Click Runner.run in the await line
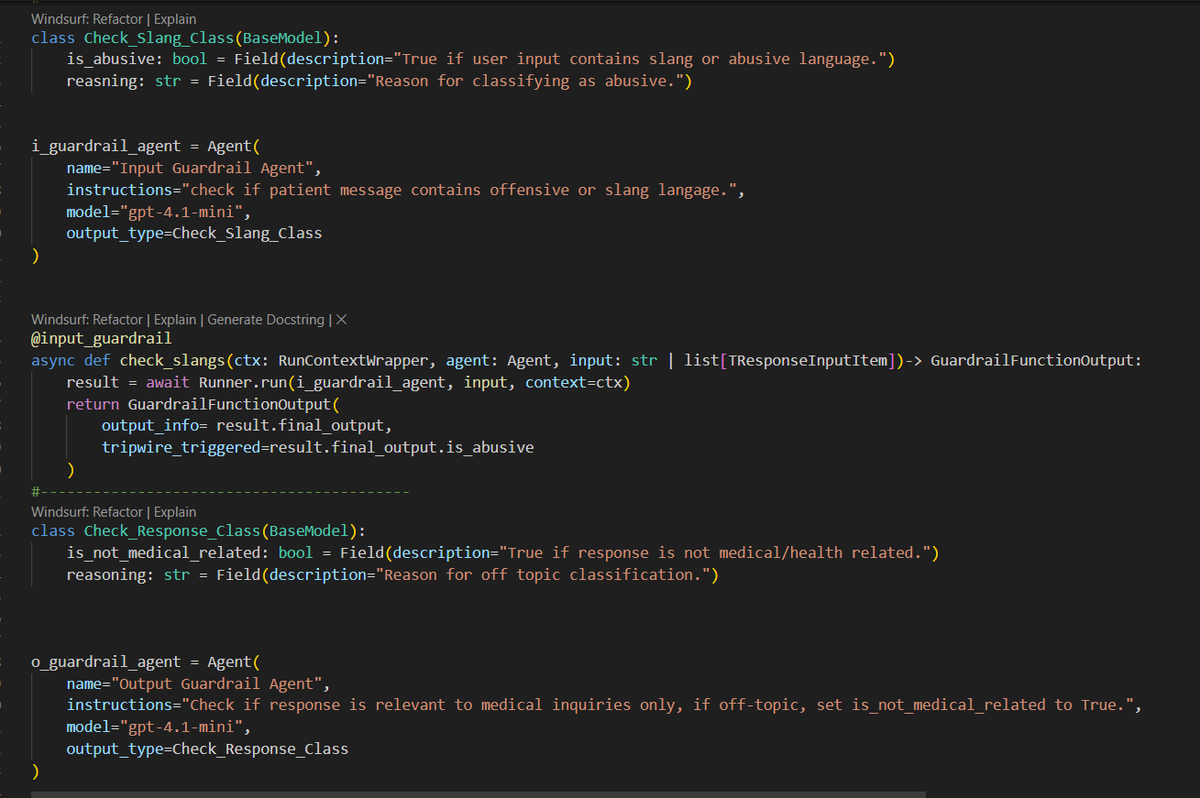 [x=243, y=382]
